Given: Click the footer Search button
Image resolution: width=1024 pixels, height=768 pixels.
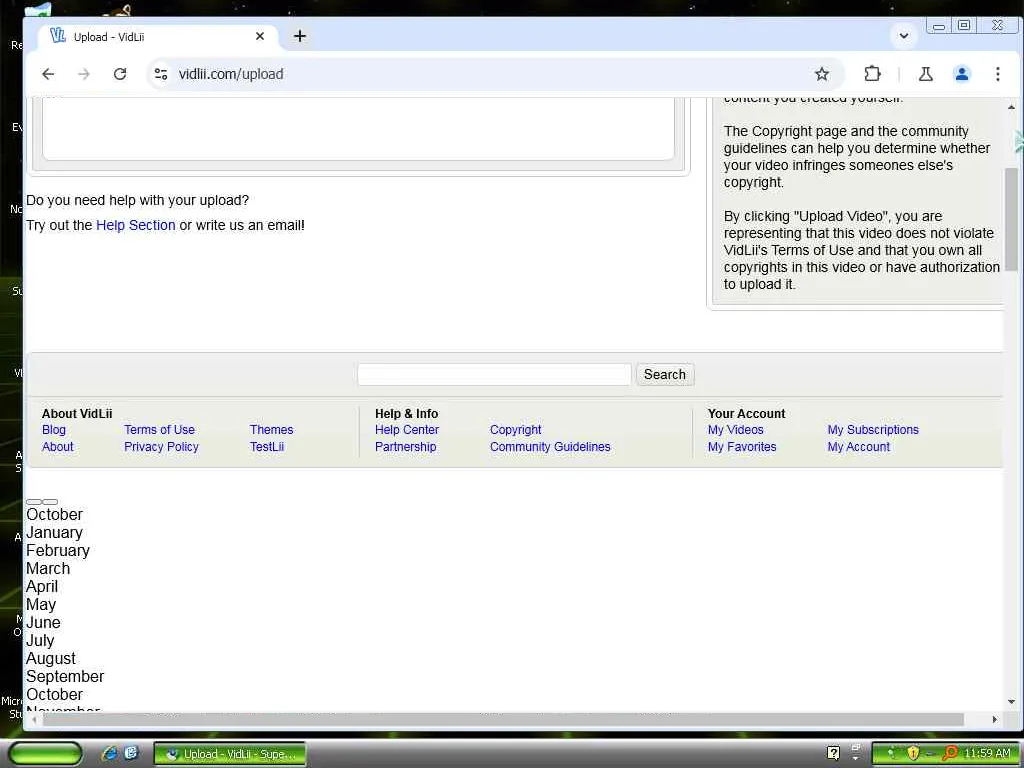Looking at the screenshot, I should pos(665,374).
